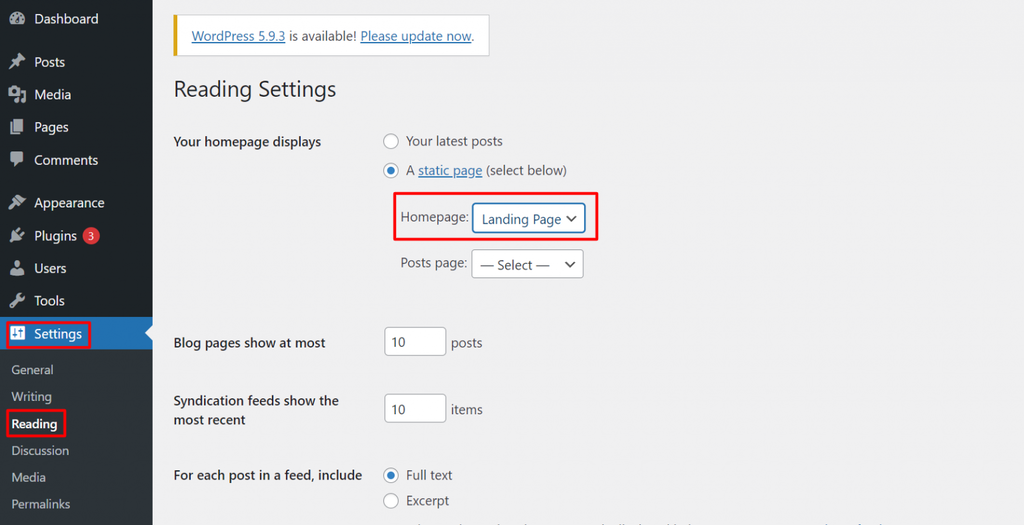
Task: Click the Please update now link
Action: pyautogui.click(x=415, y=36)
